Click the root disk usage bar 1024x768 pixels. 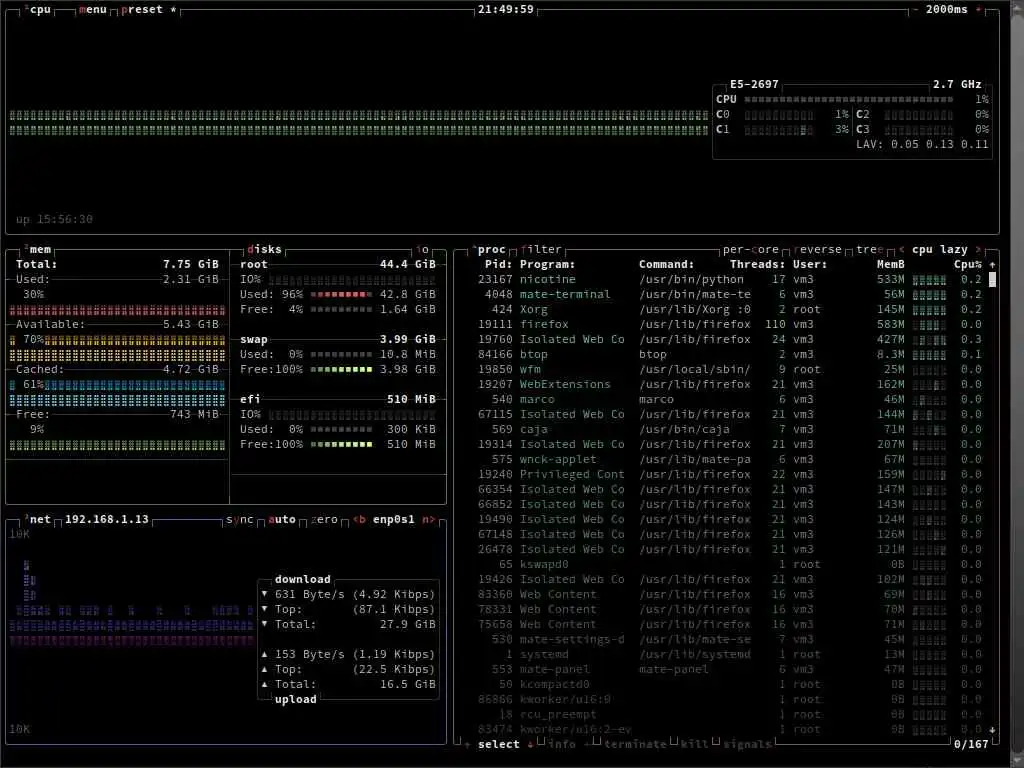(341, 295)
